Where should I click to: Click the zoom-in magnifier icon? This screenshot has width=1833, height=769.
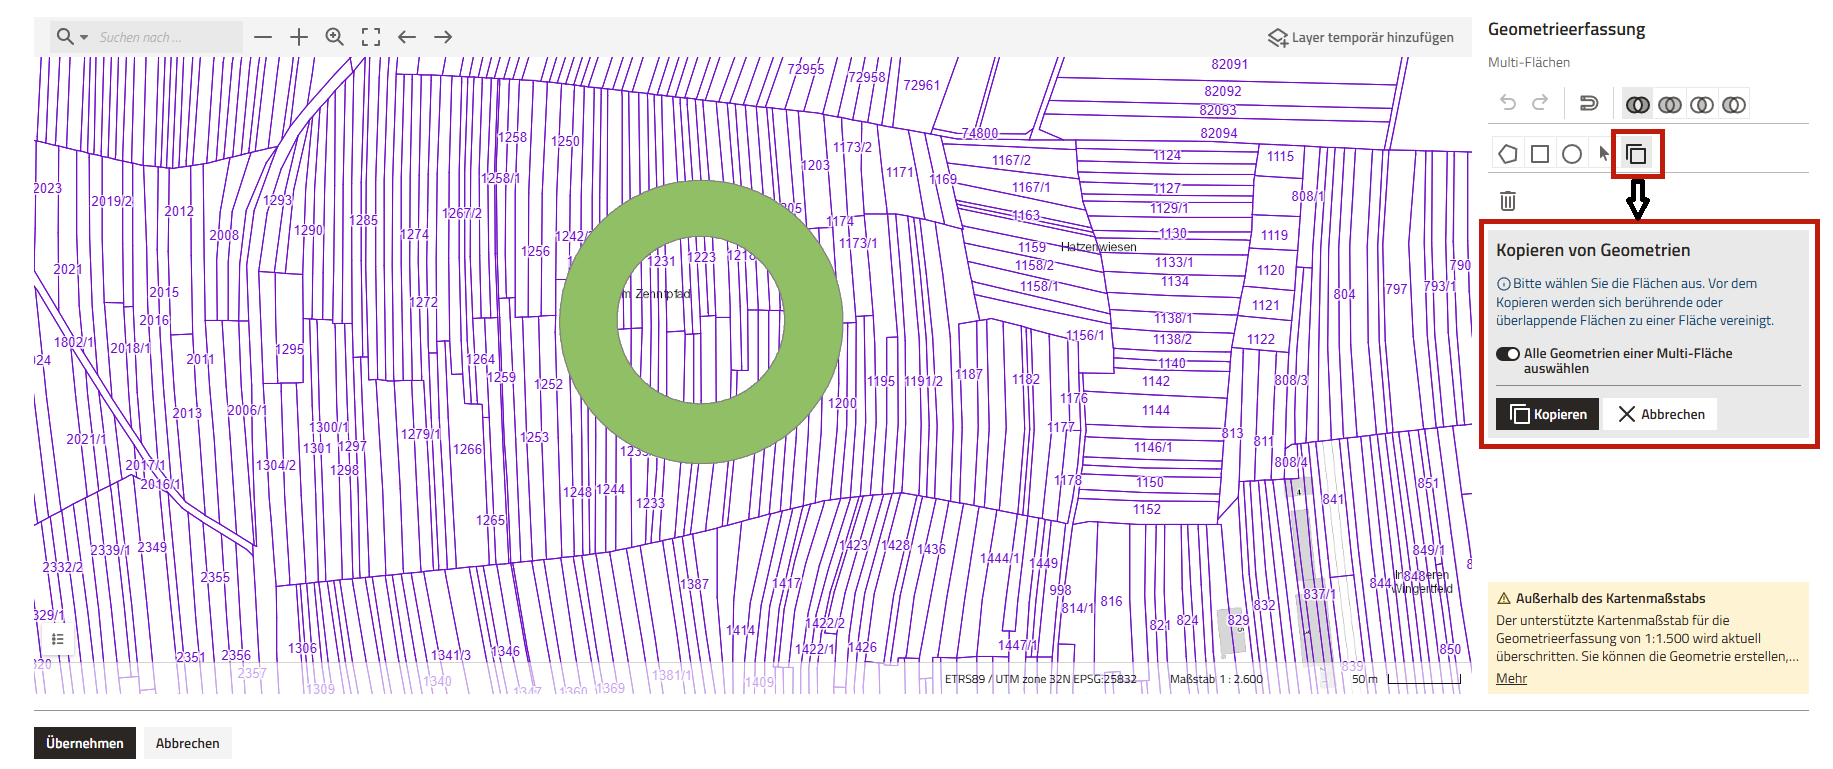[x=335, y=37]
